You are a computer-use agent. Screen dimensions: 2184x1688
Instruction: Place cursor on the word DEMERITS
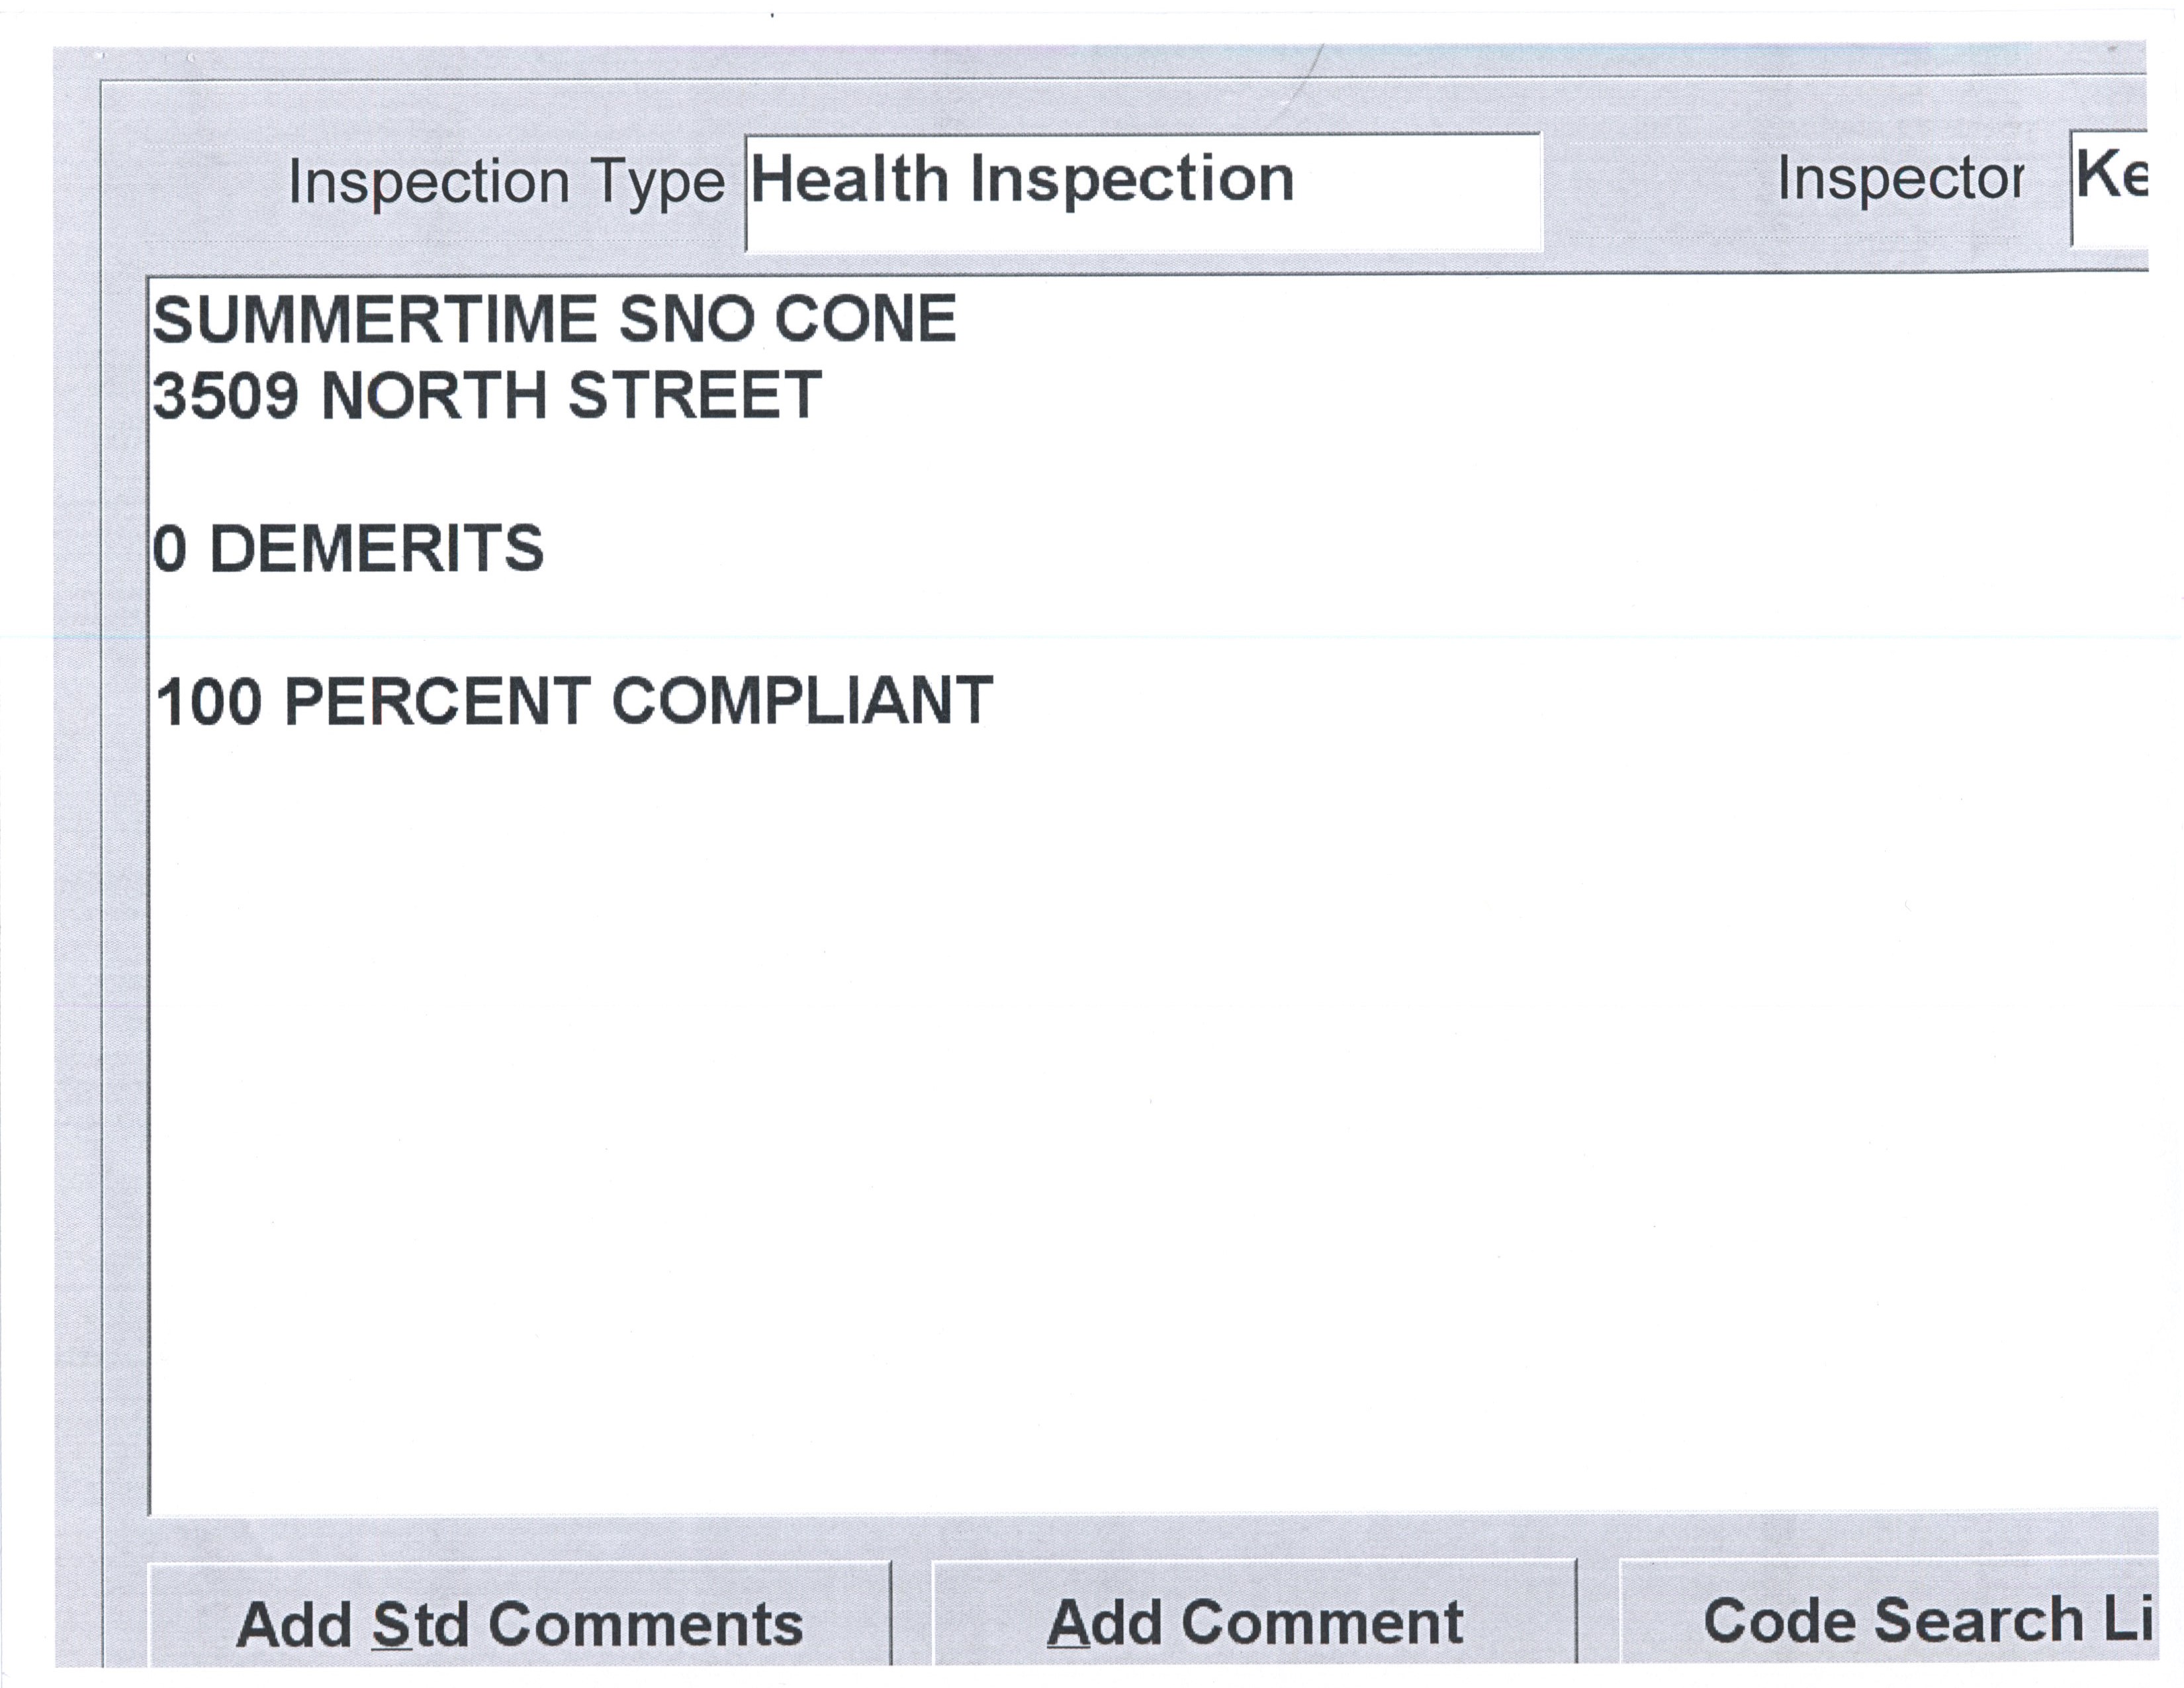(377, 549)
